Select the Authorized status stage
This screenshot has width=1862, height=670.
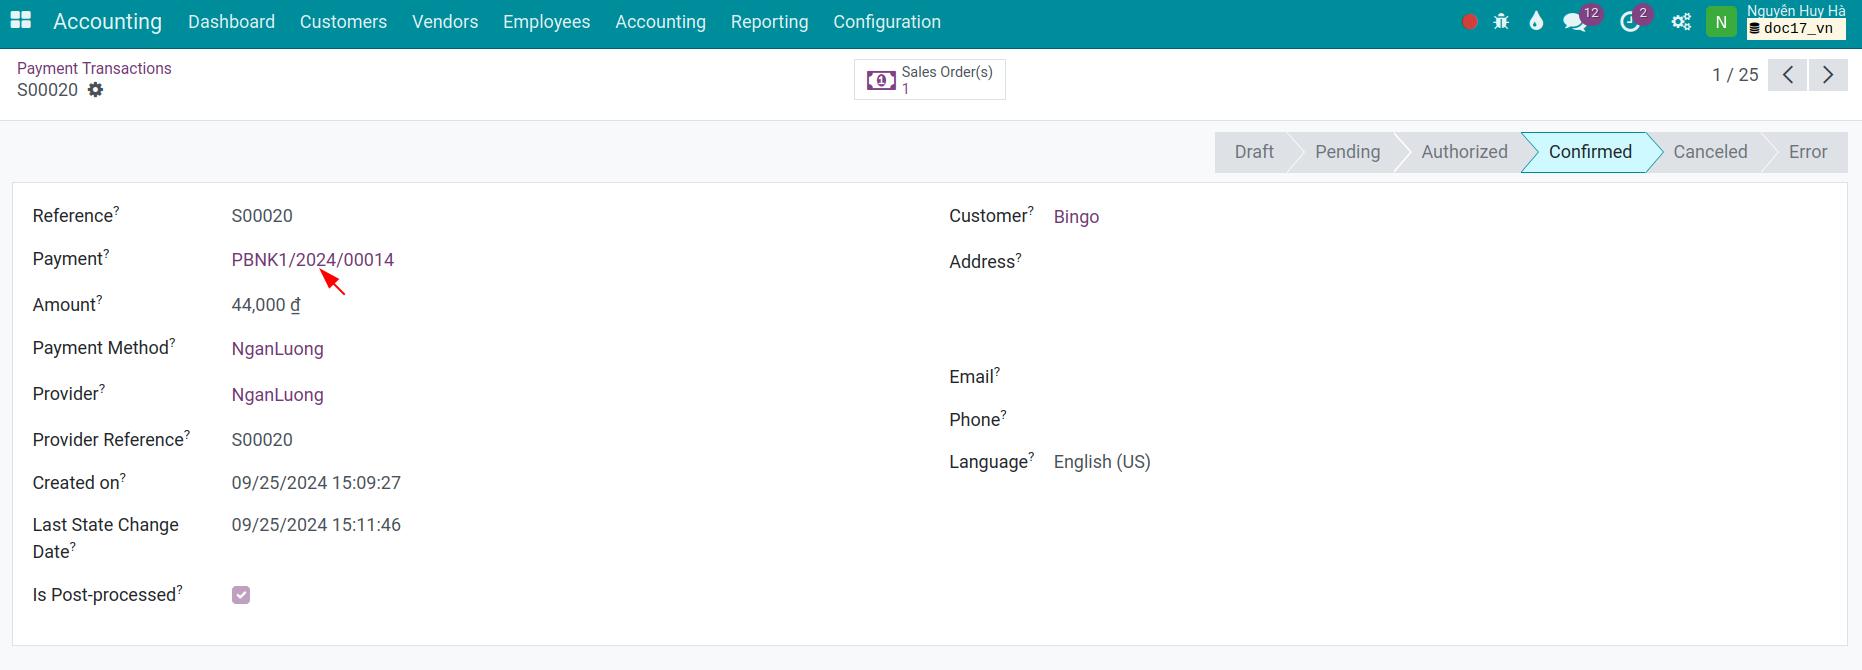[1464, 152]
